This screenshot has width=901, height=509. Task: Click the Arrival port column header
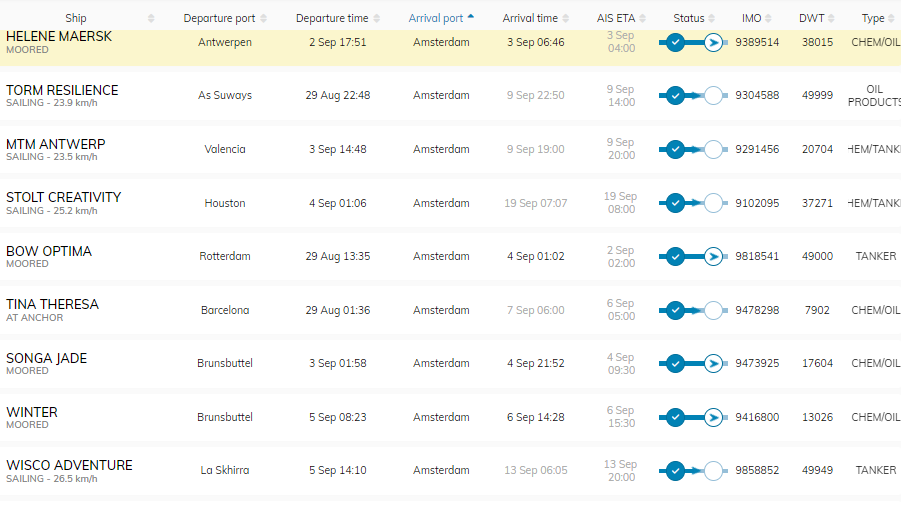pyautogui.click(x=438, y=18)
